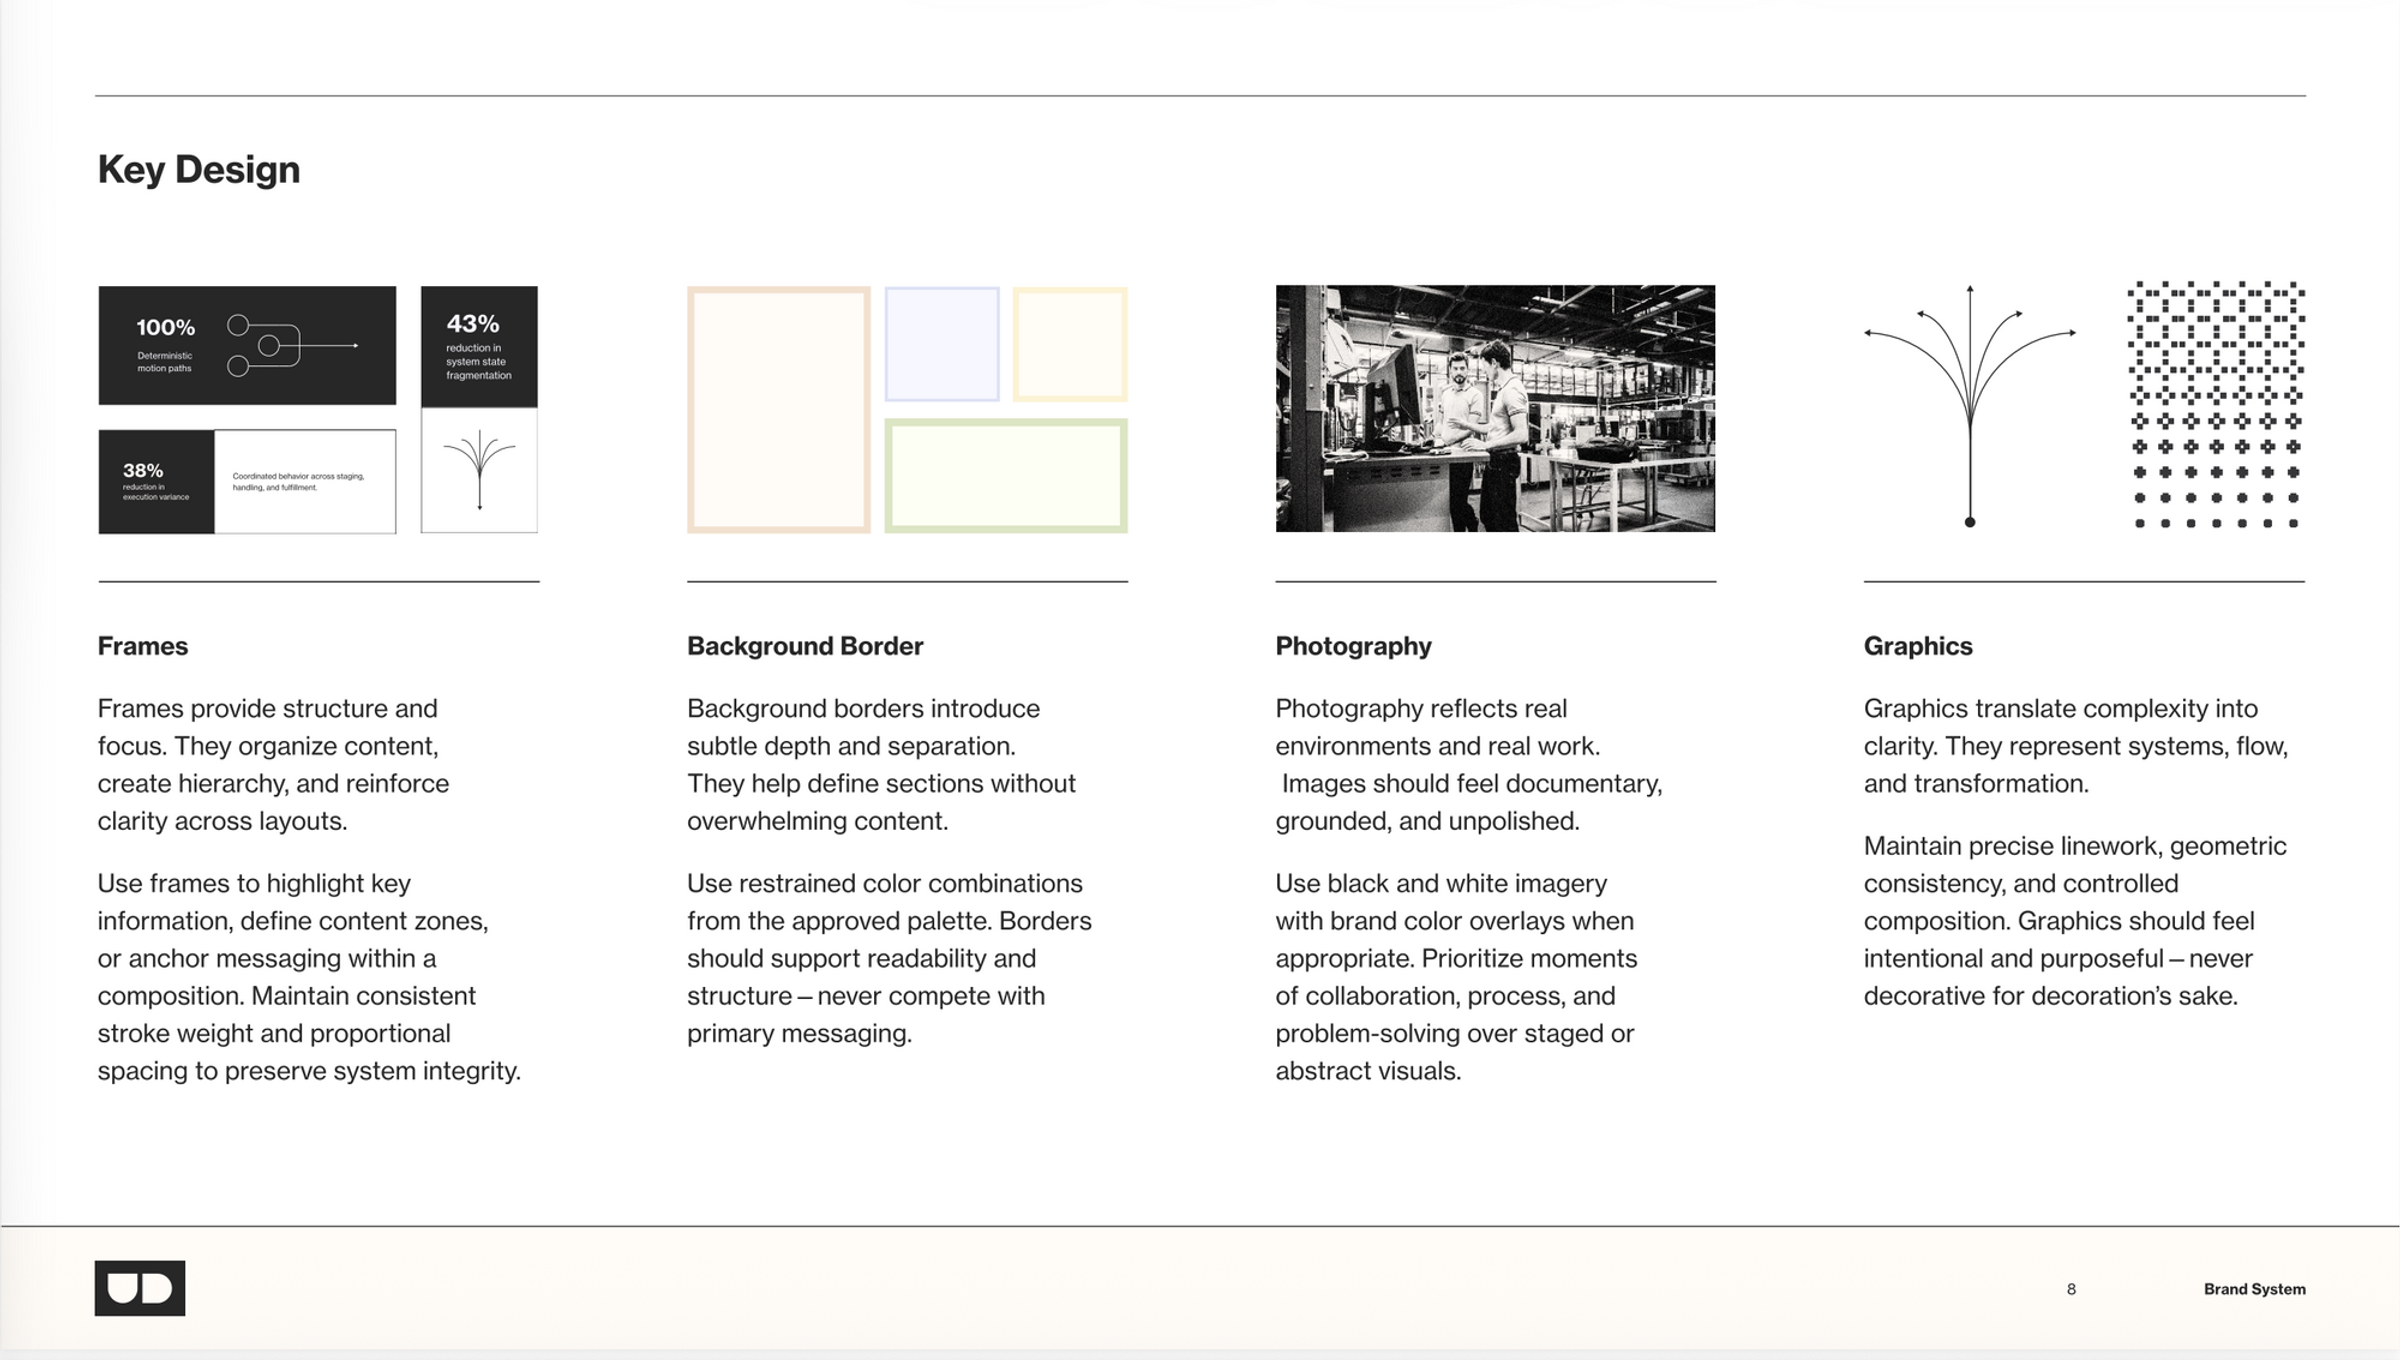2400x1360 pixels.
Task: Click the page number 8
Action: (2071, 1289)
